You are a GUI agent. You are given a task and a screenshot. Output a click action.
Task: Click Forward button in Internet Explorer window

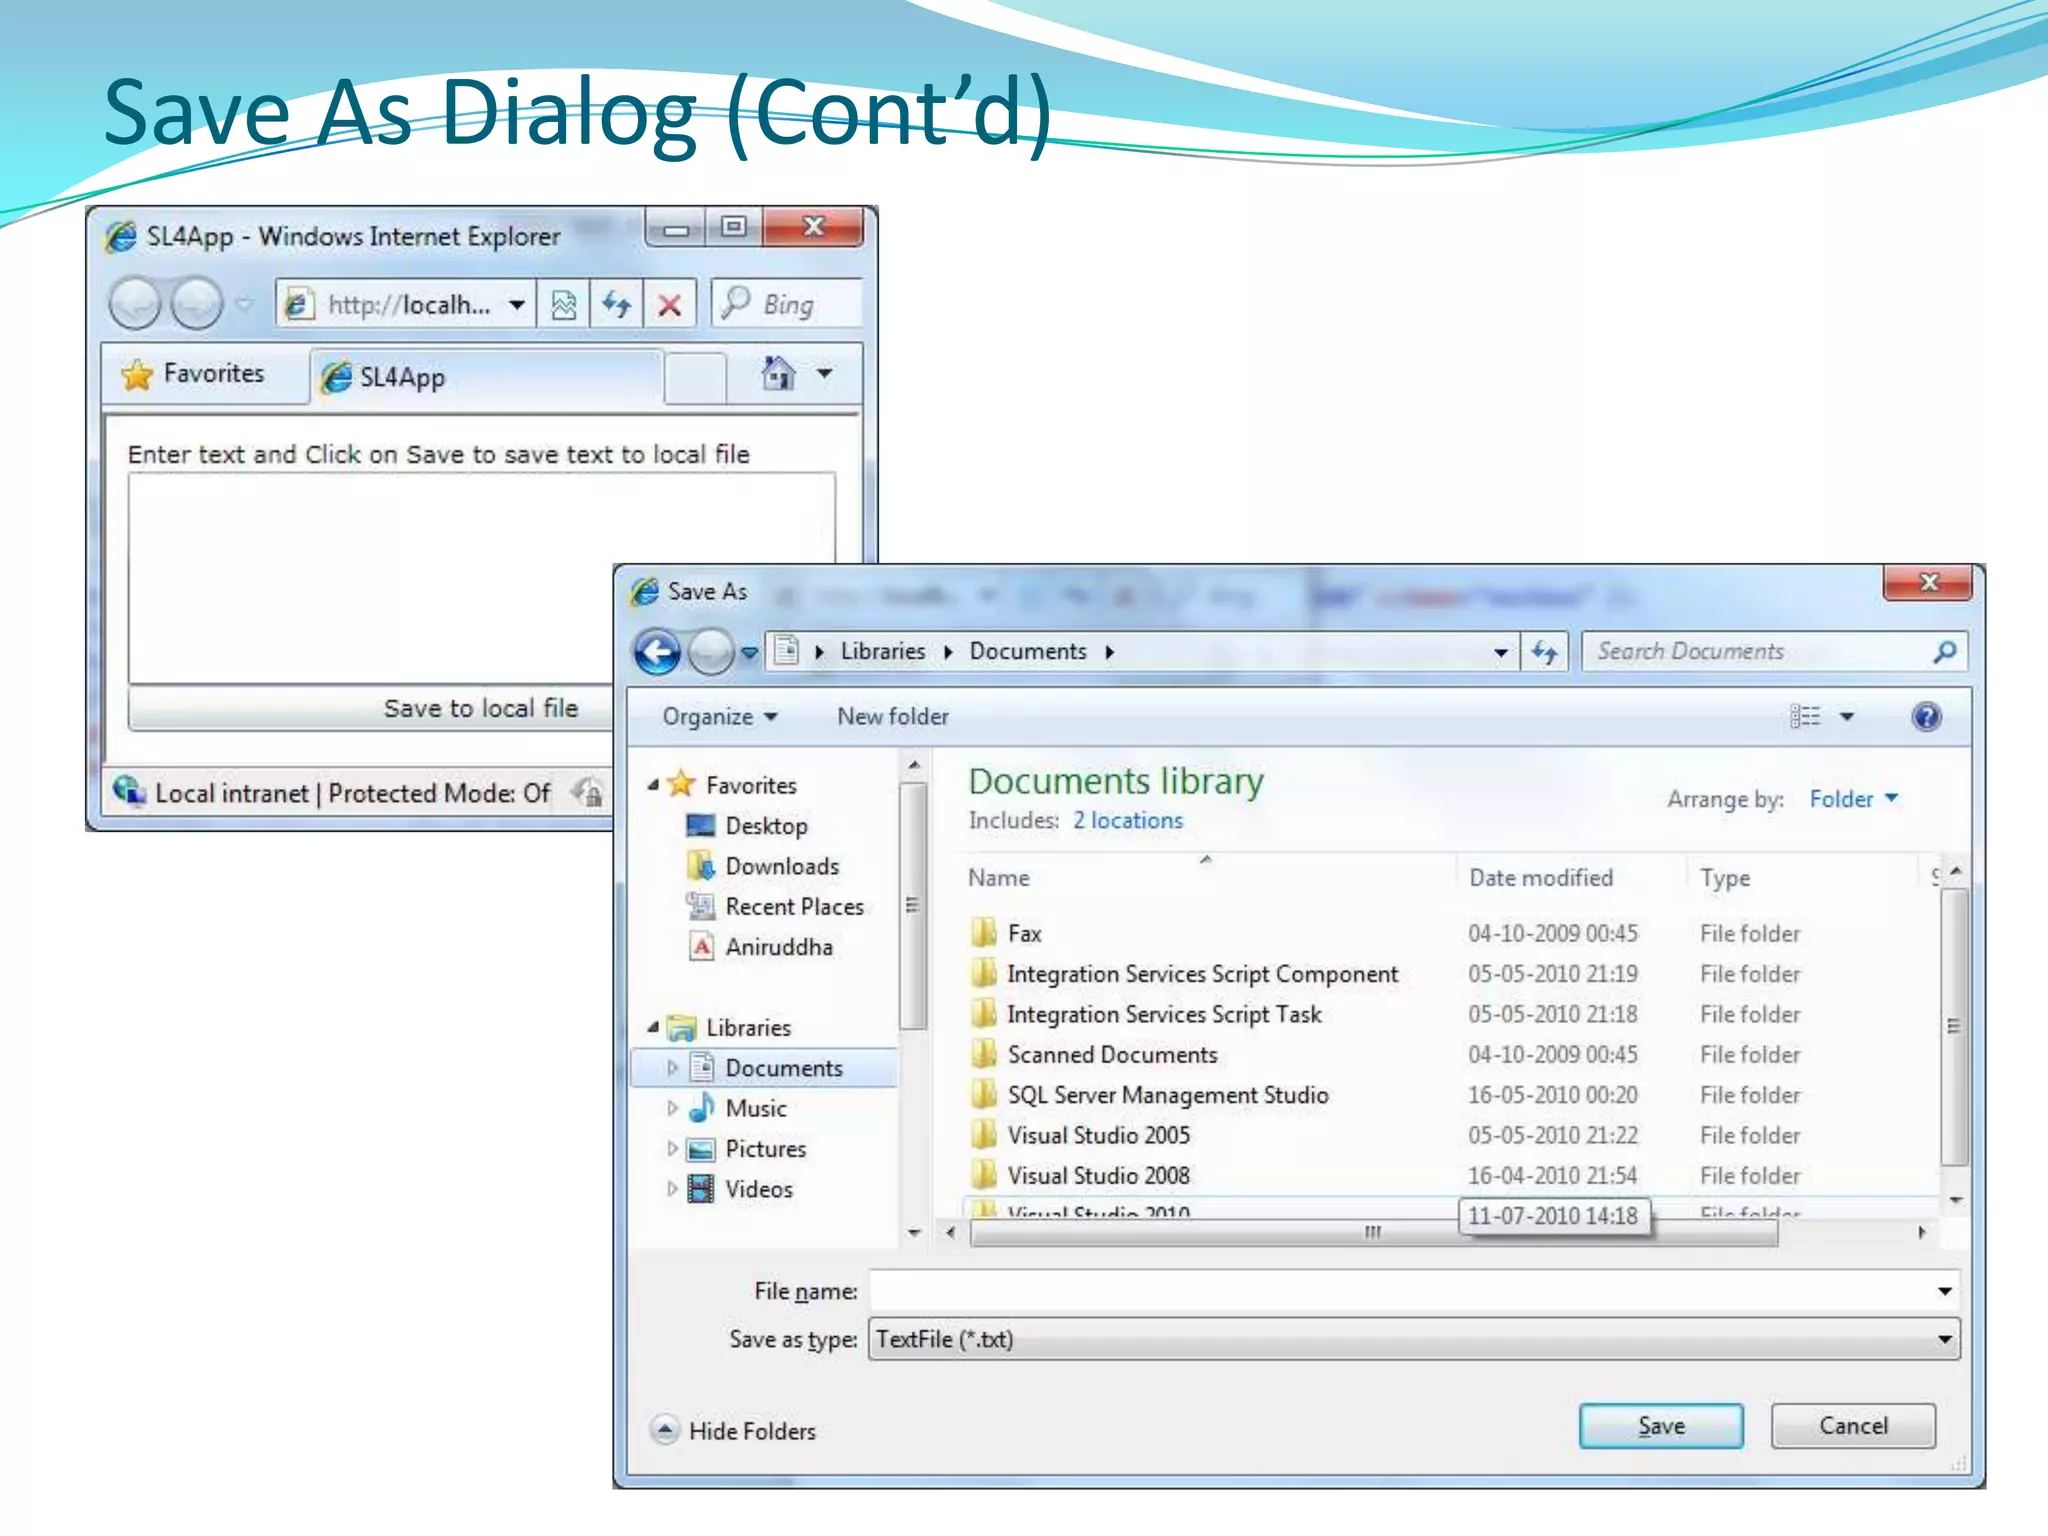click(x=197, y=304)
